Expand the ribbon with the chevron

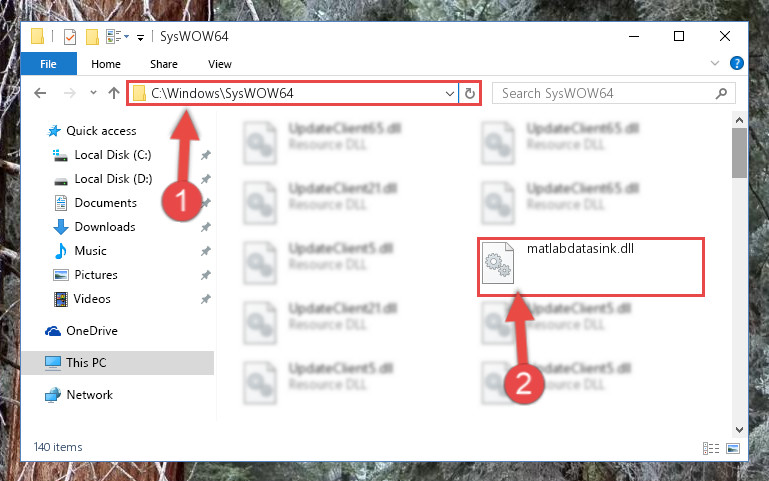click(715, 63)
